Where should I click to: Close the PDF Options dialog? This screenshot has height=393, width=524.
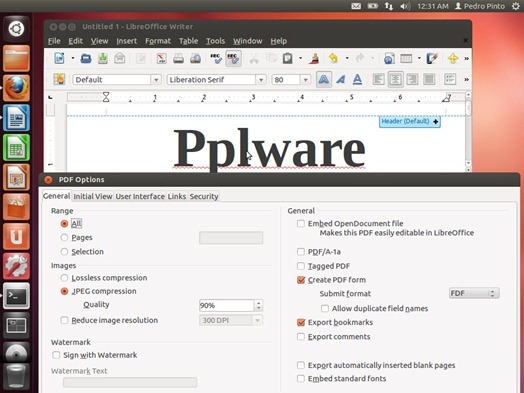click(x=48, y=180)
